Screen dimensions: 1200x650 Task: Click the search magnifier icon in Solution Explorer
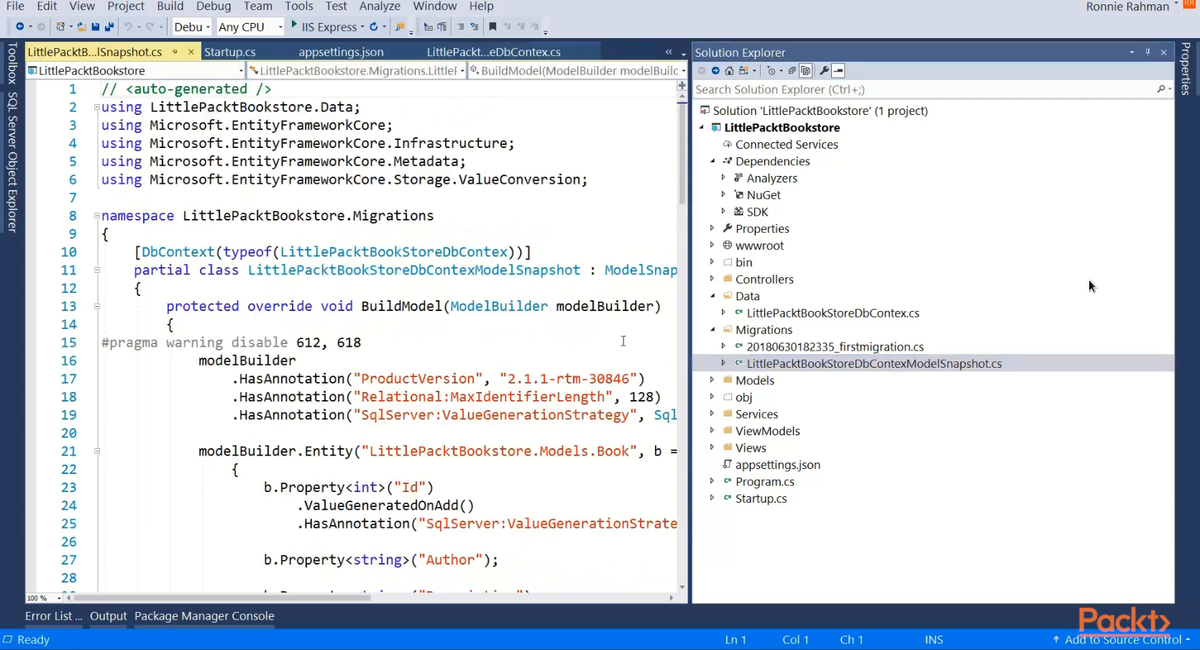1160,89
